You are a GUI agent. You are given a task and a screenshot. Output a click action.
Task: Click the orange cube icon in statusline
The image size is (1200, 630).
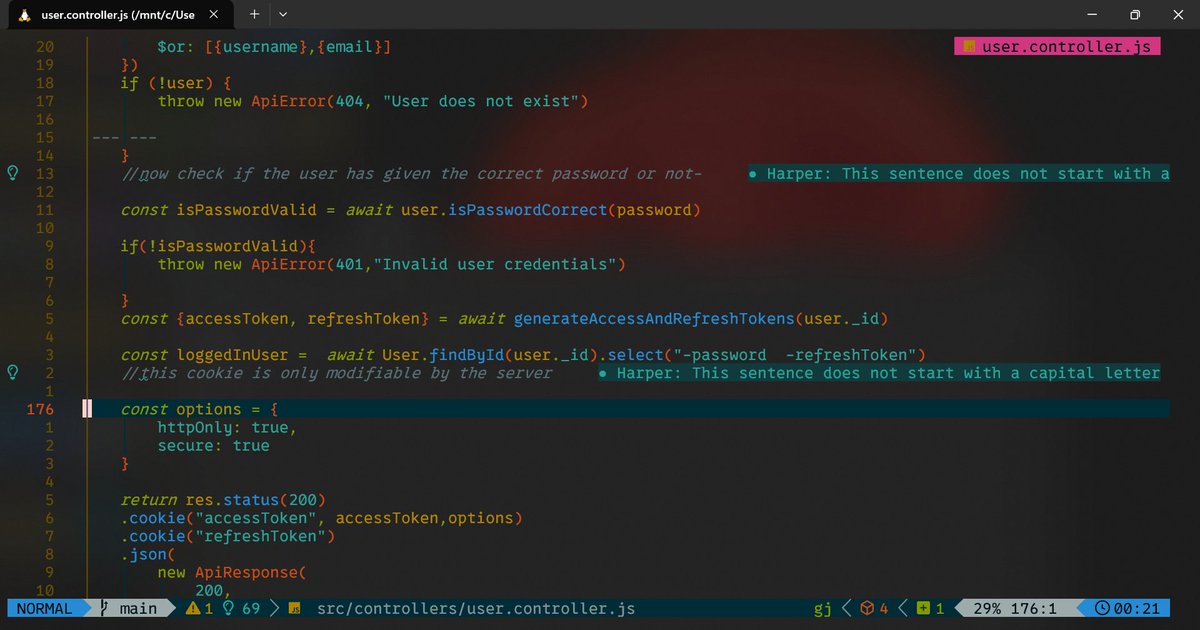[x=868, y=608]
